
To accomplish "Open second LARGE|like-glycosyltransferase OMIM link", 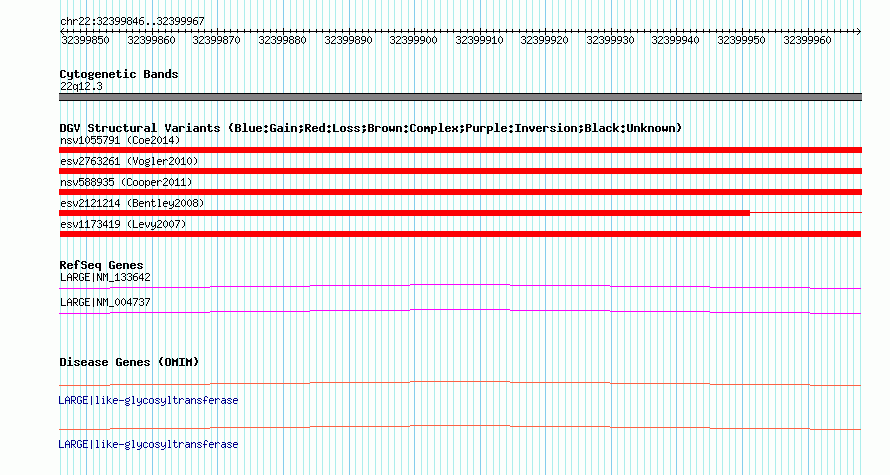I will click(x=148, y=444).
